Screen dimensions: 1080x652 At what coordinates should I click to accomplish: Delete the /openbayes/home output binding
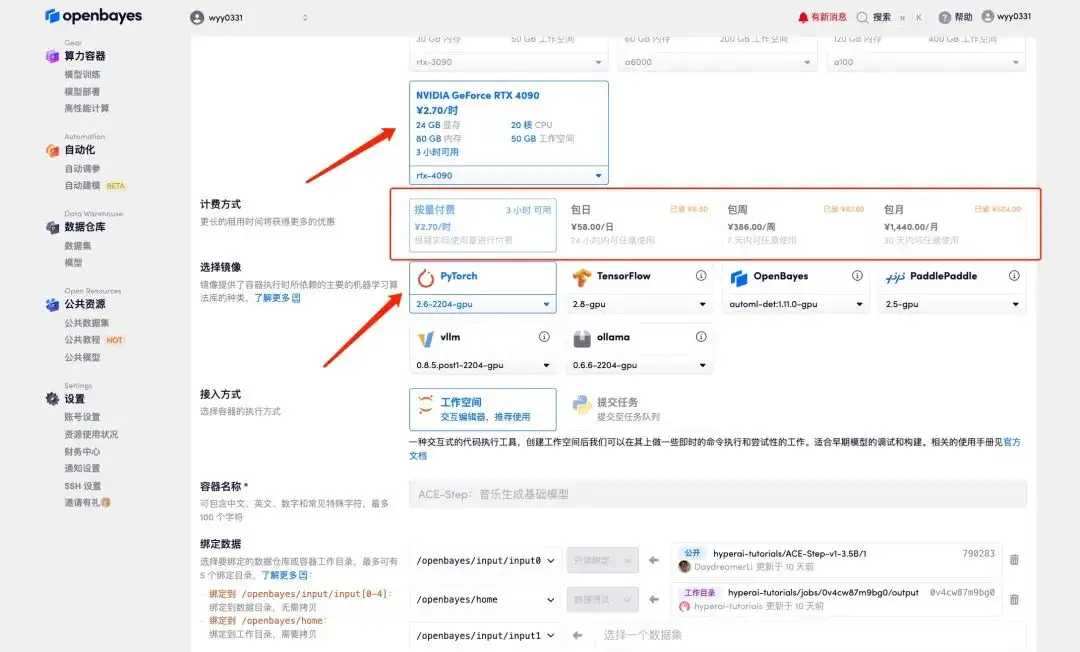click(1014, 599)
